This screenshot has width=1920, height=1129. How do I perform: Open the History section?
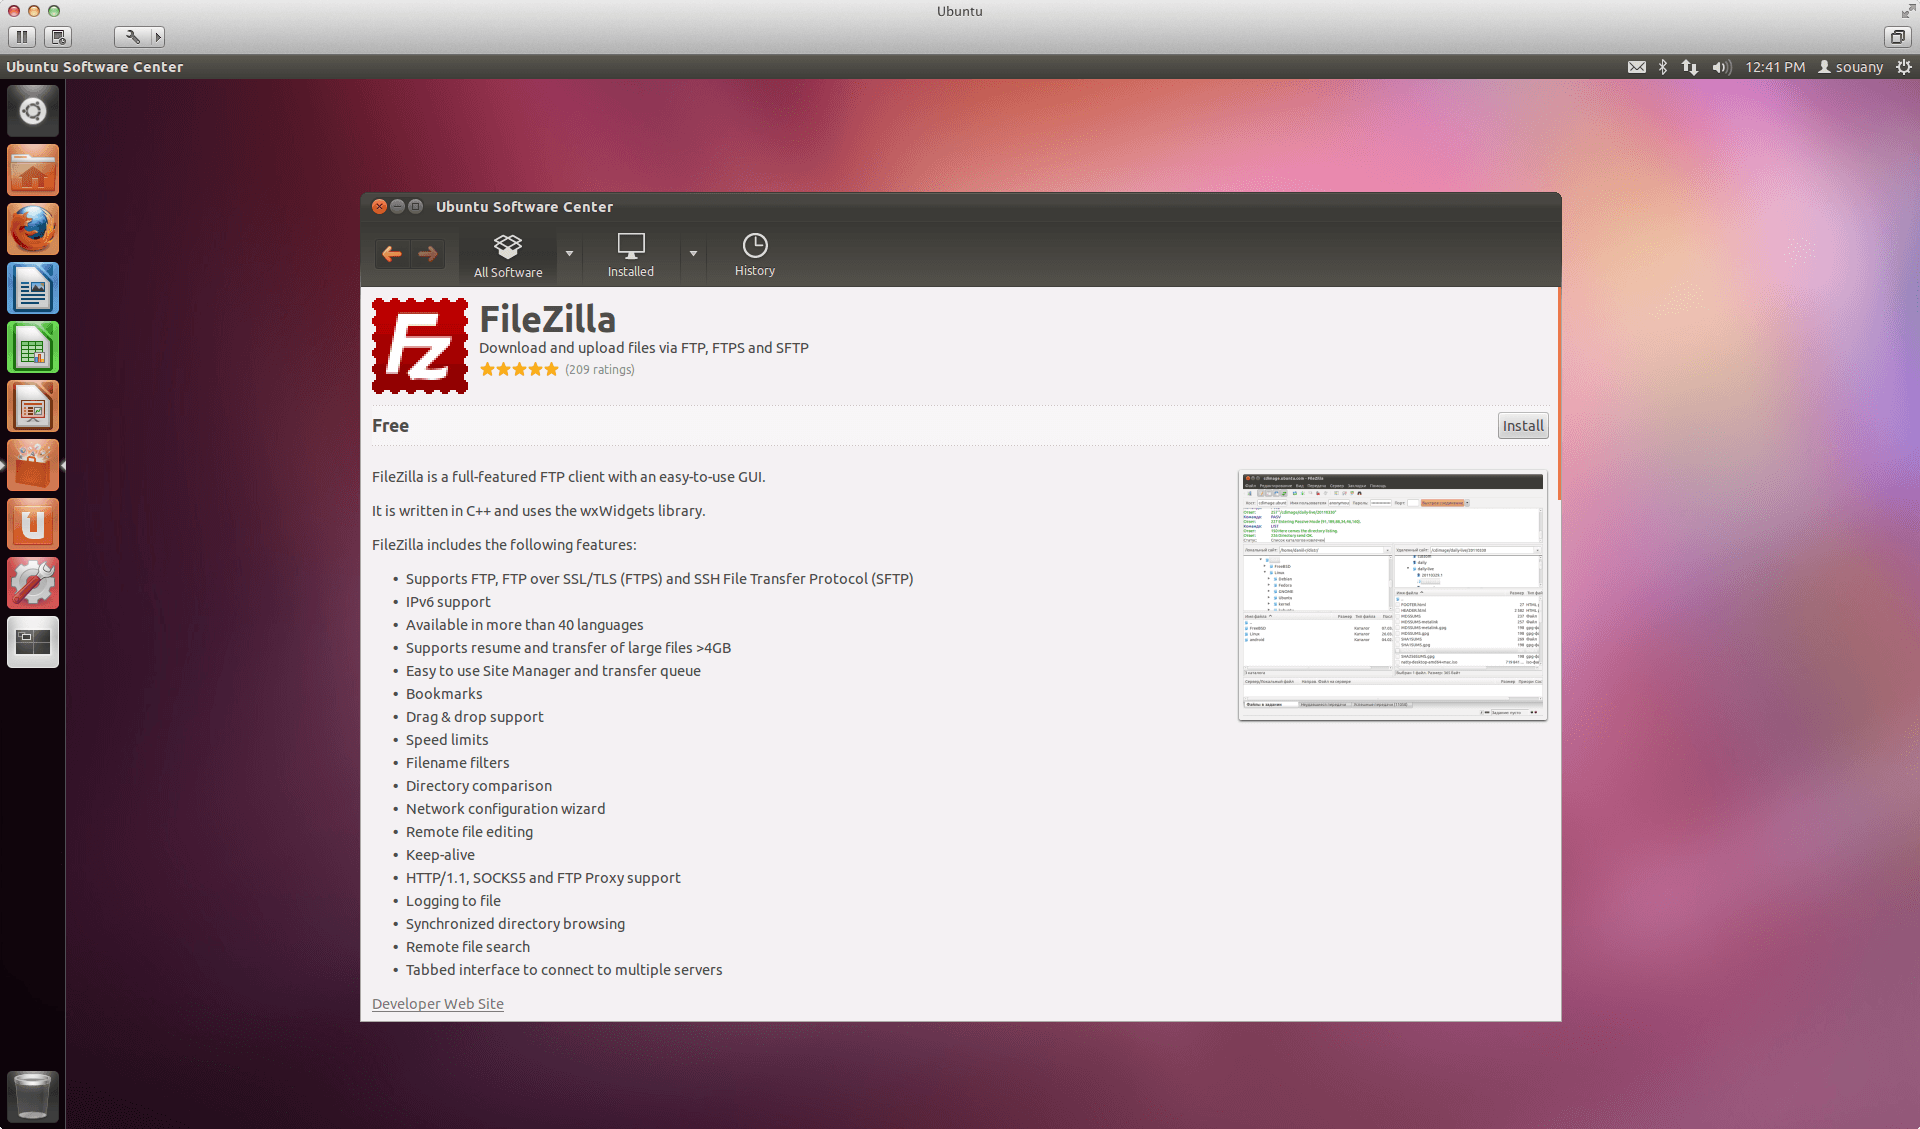click(755, 256)
